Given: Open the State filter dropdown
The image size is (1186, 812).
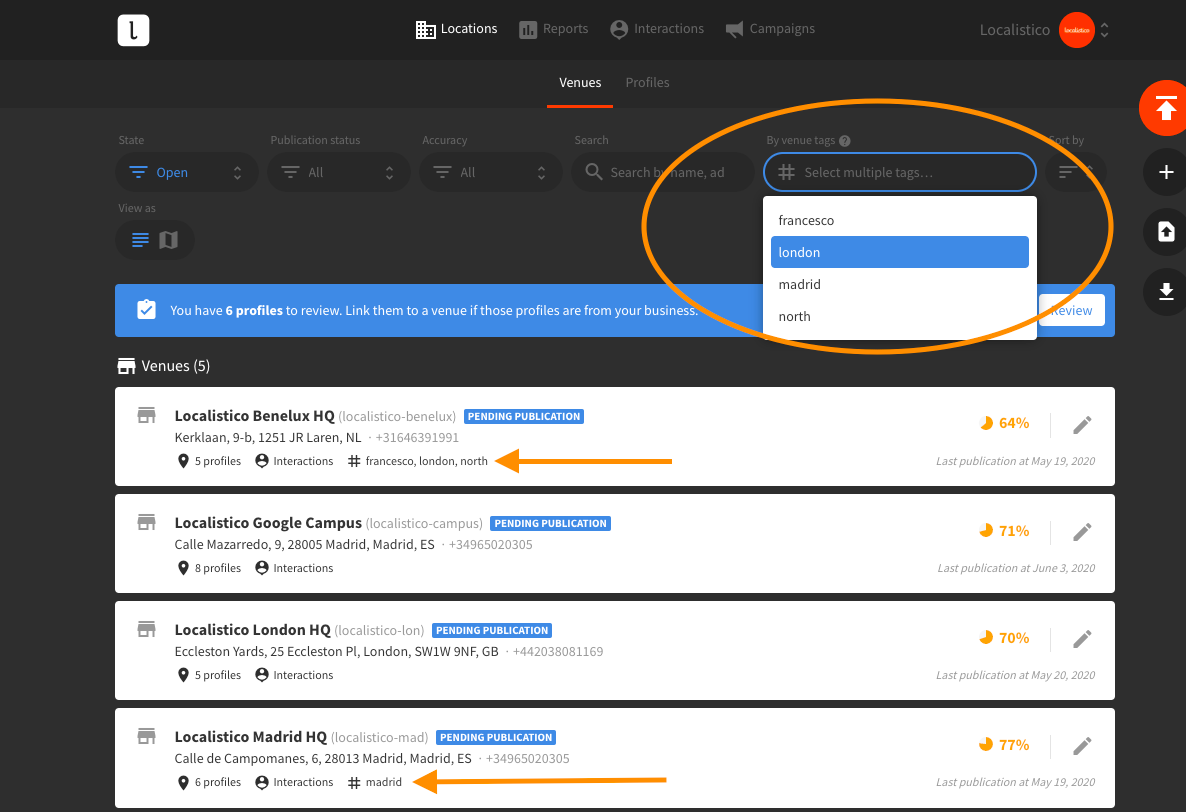Looking at the screenshot, I should click(x=187, y=172).
